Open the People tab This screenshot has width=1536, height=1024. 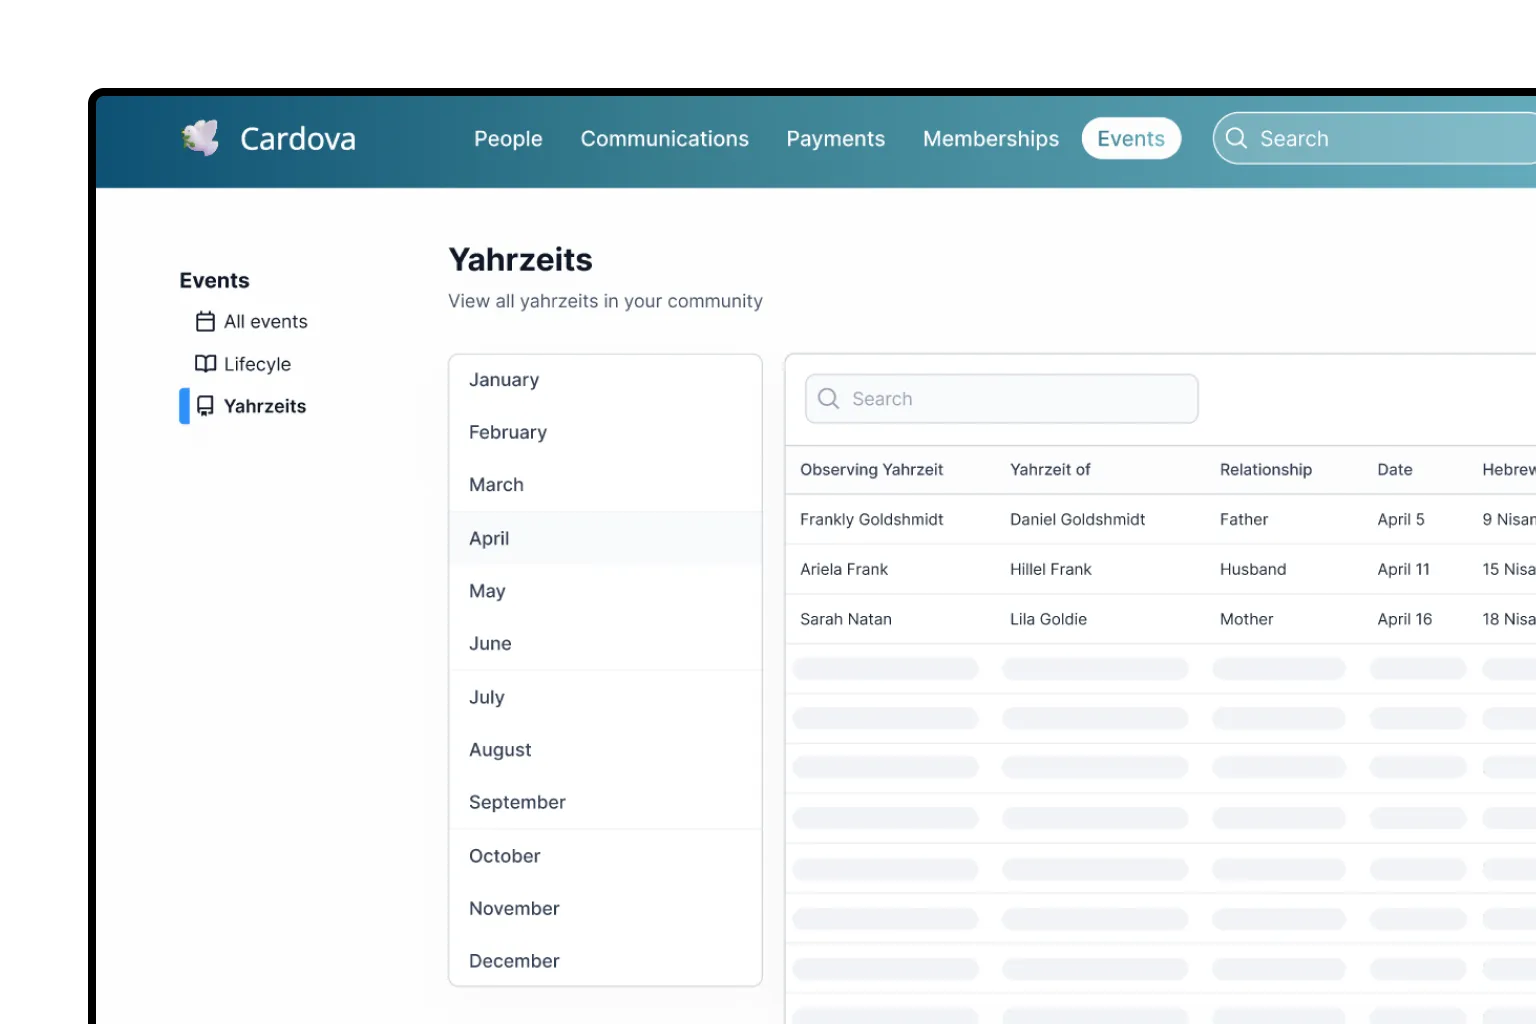point(508,138)
